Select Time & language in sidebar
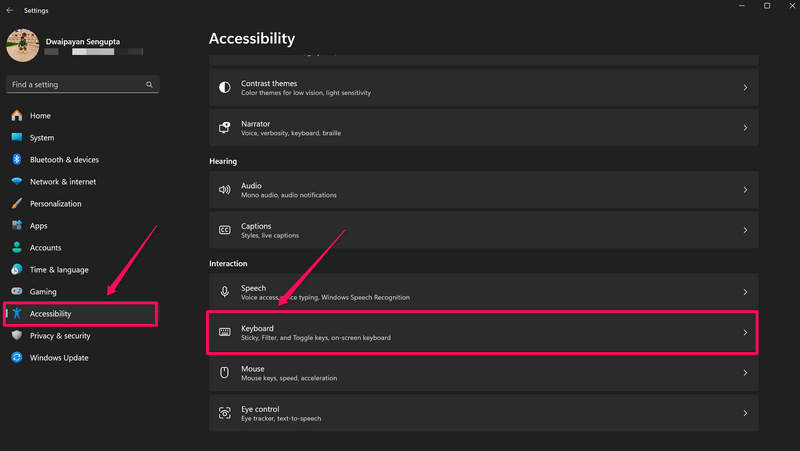The image size is (800, 451). point(59,270)
